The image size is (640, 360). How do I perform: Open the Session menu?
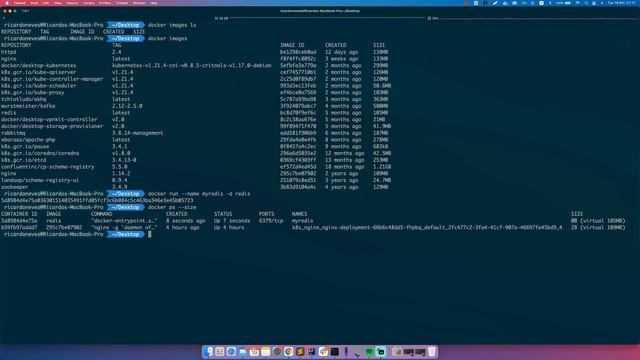72,3
